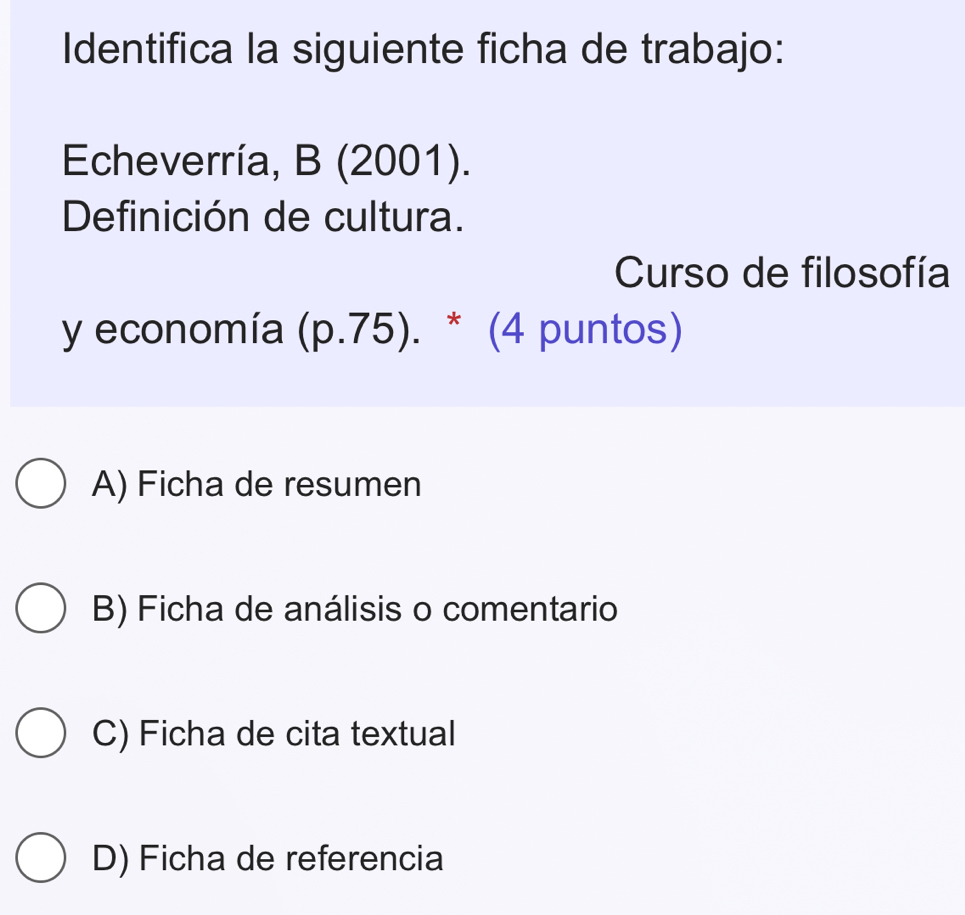Mark the radio button for option C
The width and height of the screenshot is (965, 915).
pyautogui.click(x=40, y=735)
